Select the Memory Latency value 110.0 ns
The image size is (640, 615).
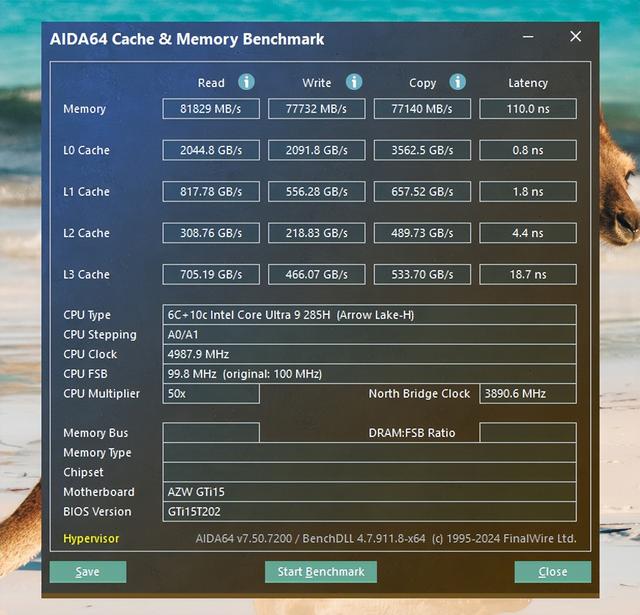[528, 109]
